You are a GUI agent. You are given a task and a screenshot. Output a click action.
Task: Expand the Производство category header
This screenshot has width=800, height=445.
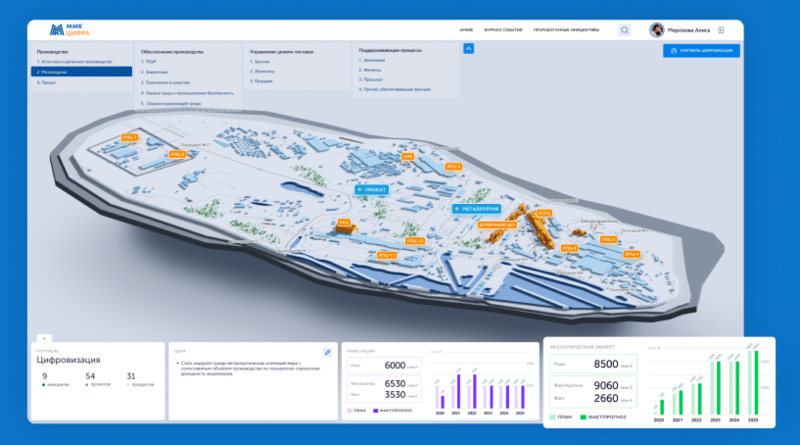click(53, 50)
